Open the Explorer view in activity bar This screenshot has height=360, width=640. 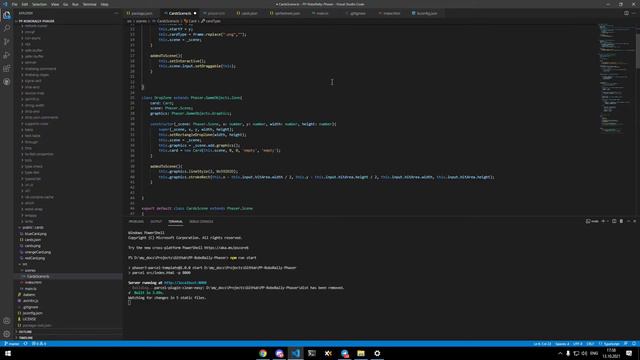coord(7,16)
